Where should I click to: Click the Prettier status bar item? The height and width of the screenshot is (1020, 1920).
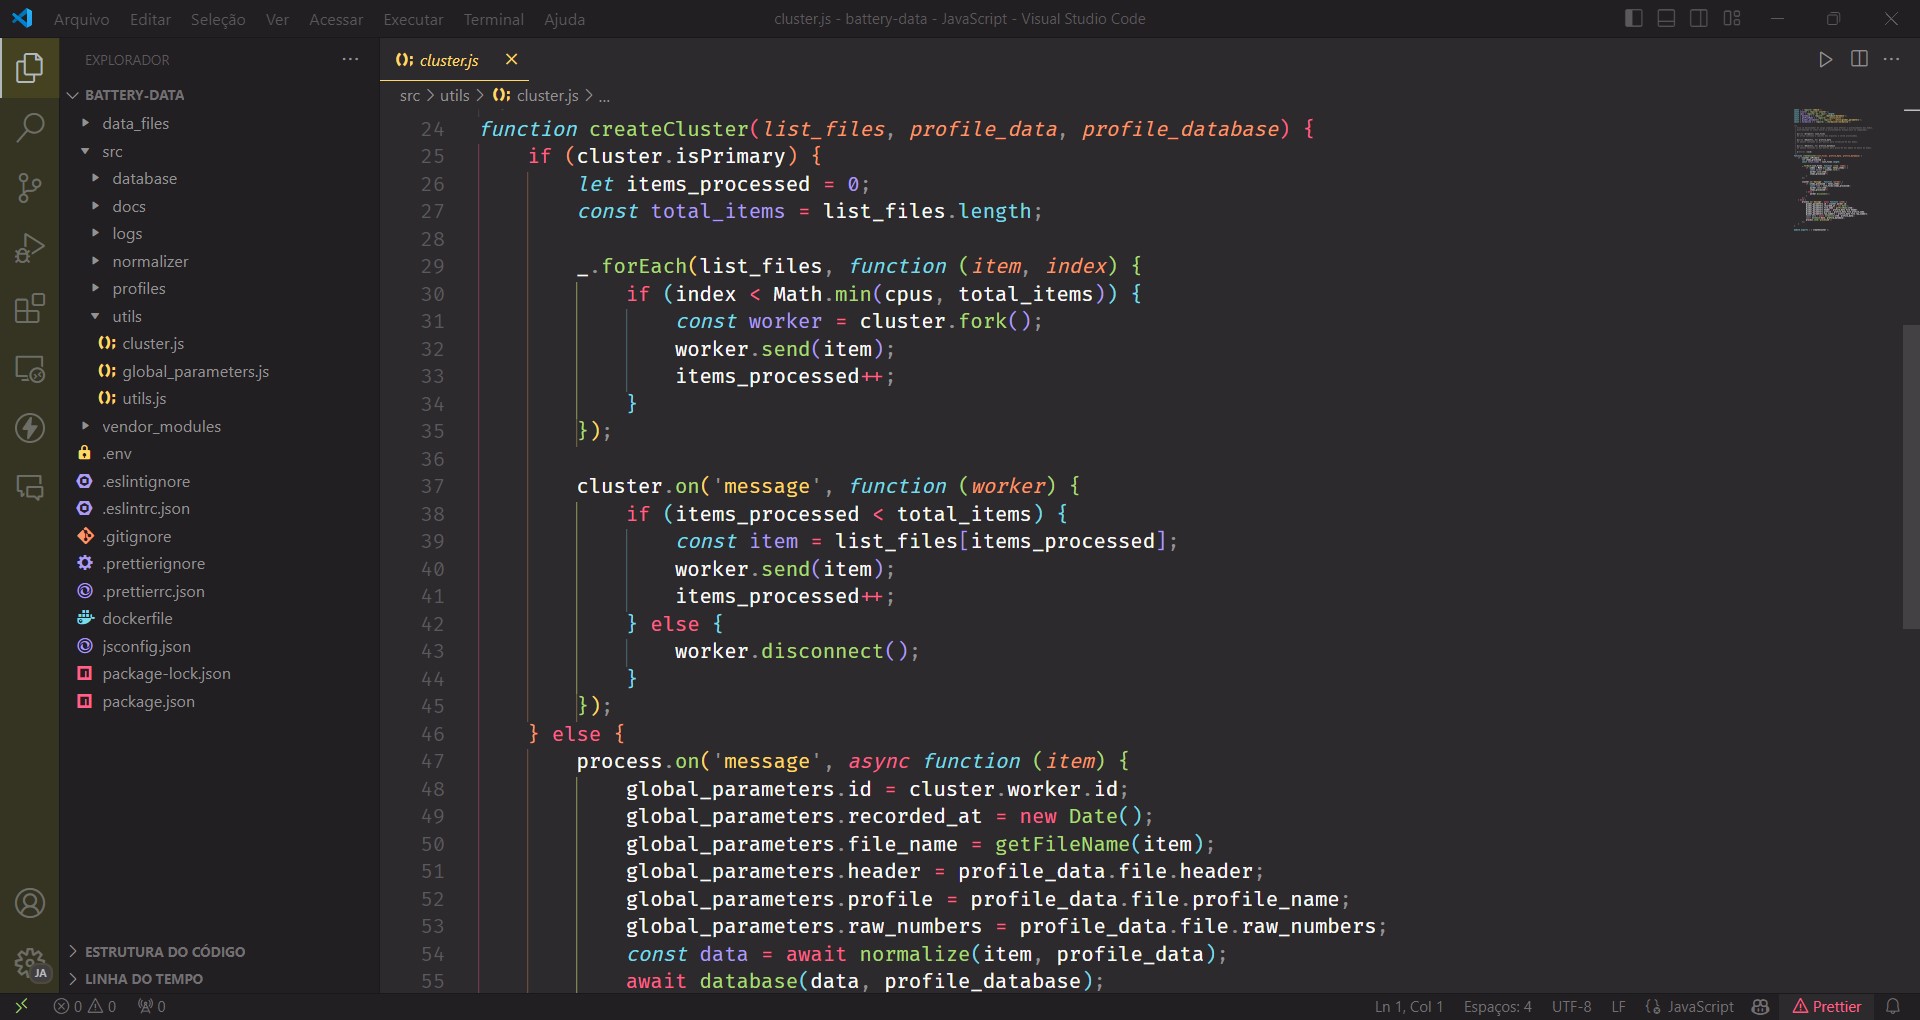pyautogui.click(x=1827, y=1006)
